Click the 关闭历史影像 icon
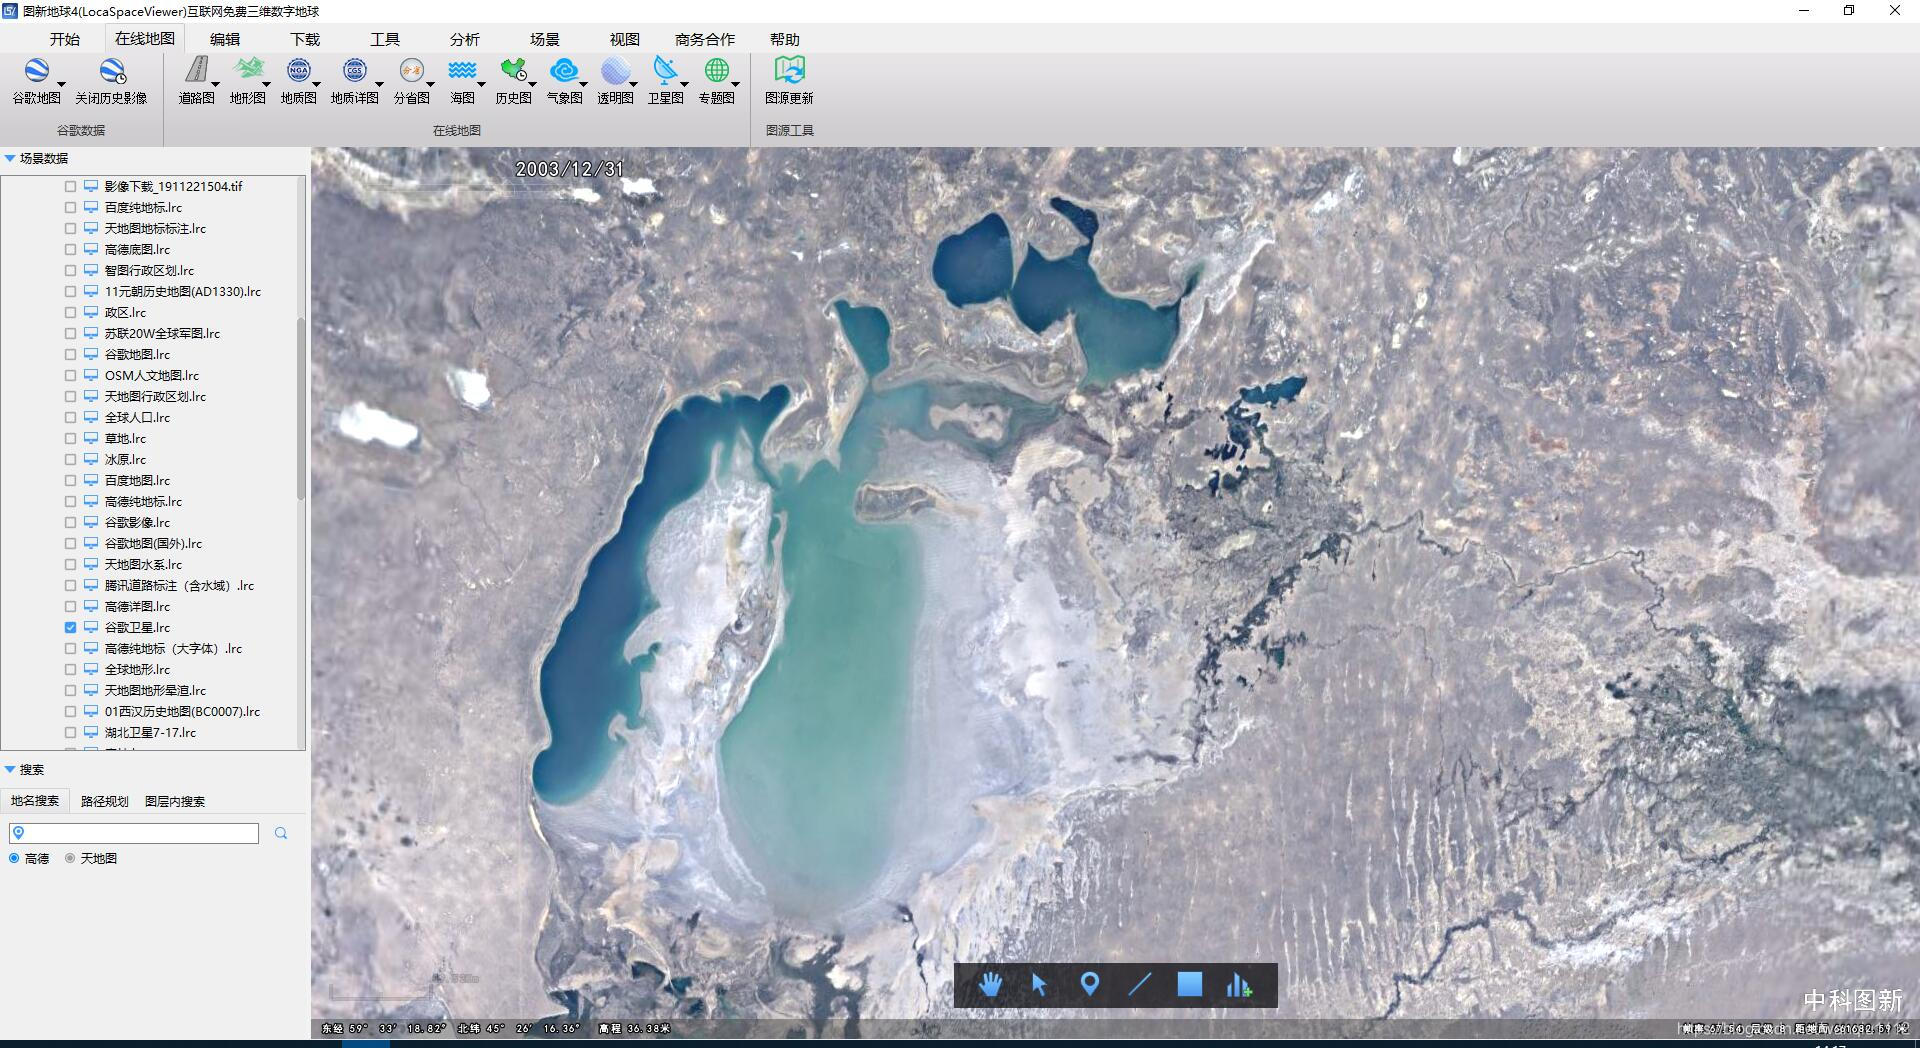The height and width of the screenshot is (1048, 1920). coord(111,71)
